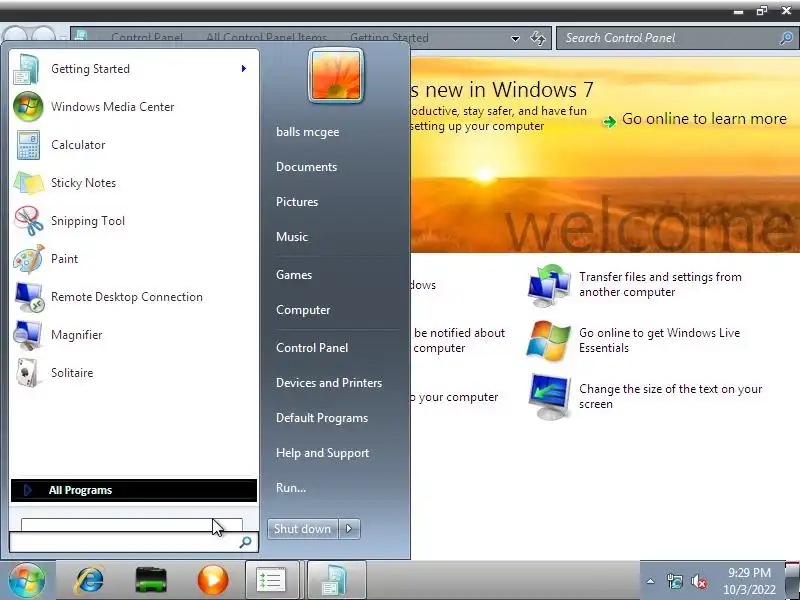Screen dimensions: 800x600
Task: Open Music library
Action: (x=292, y=237)
